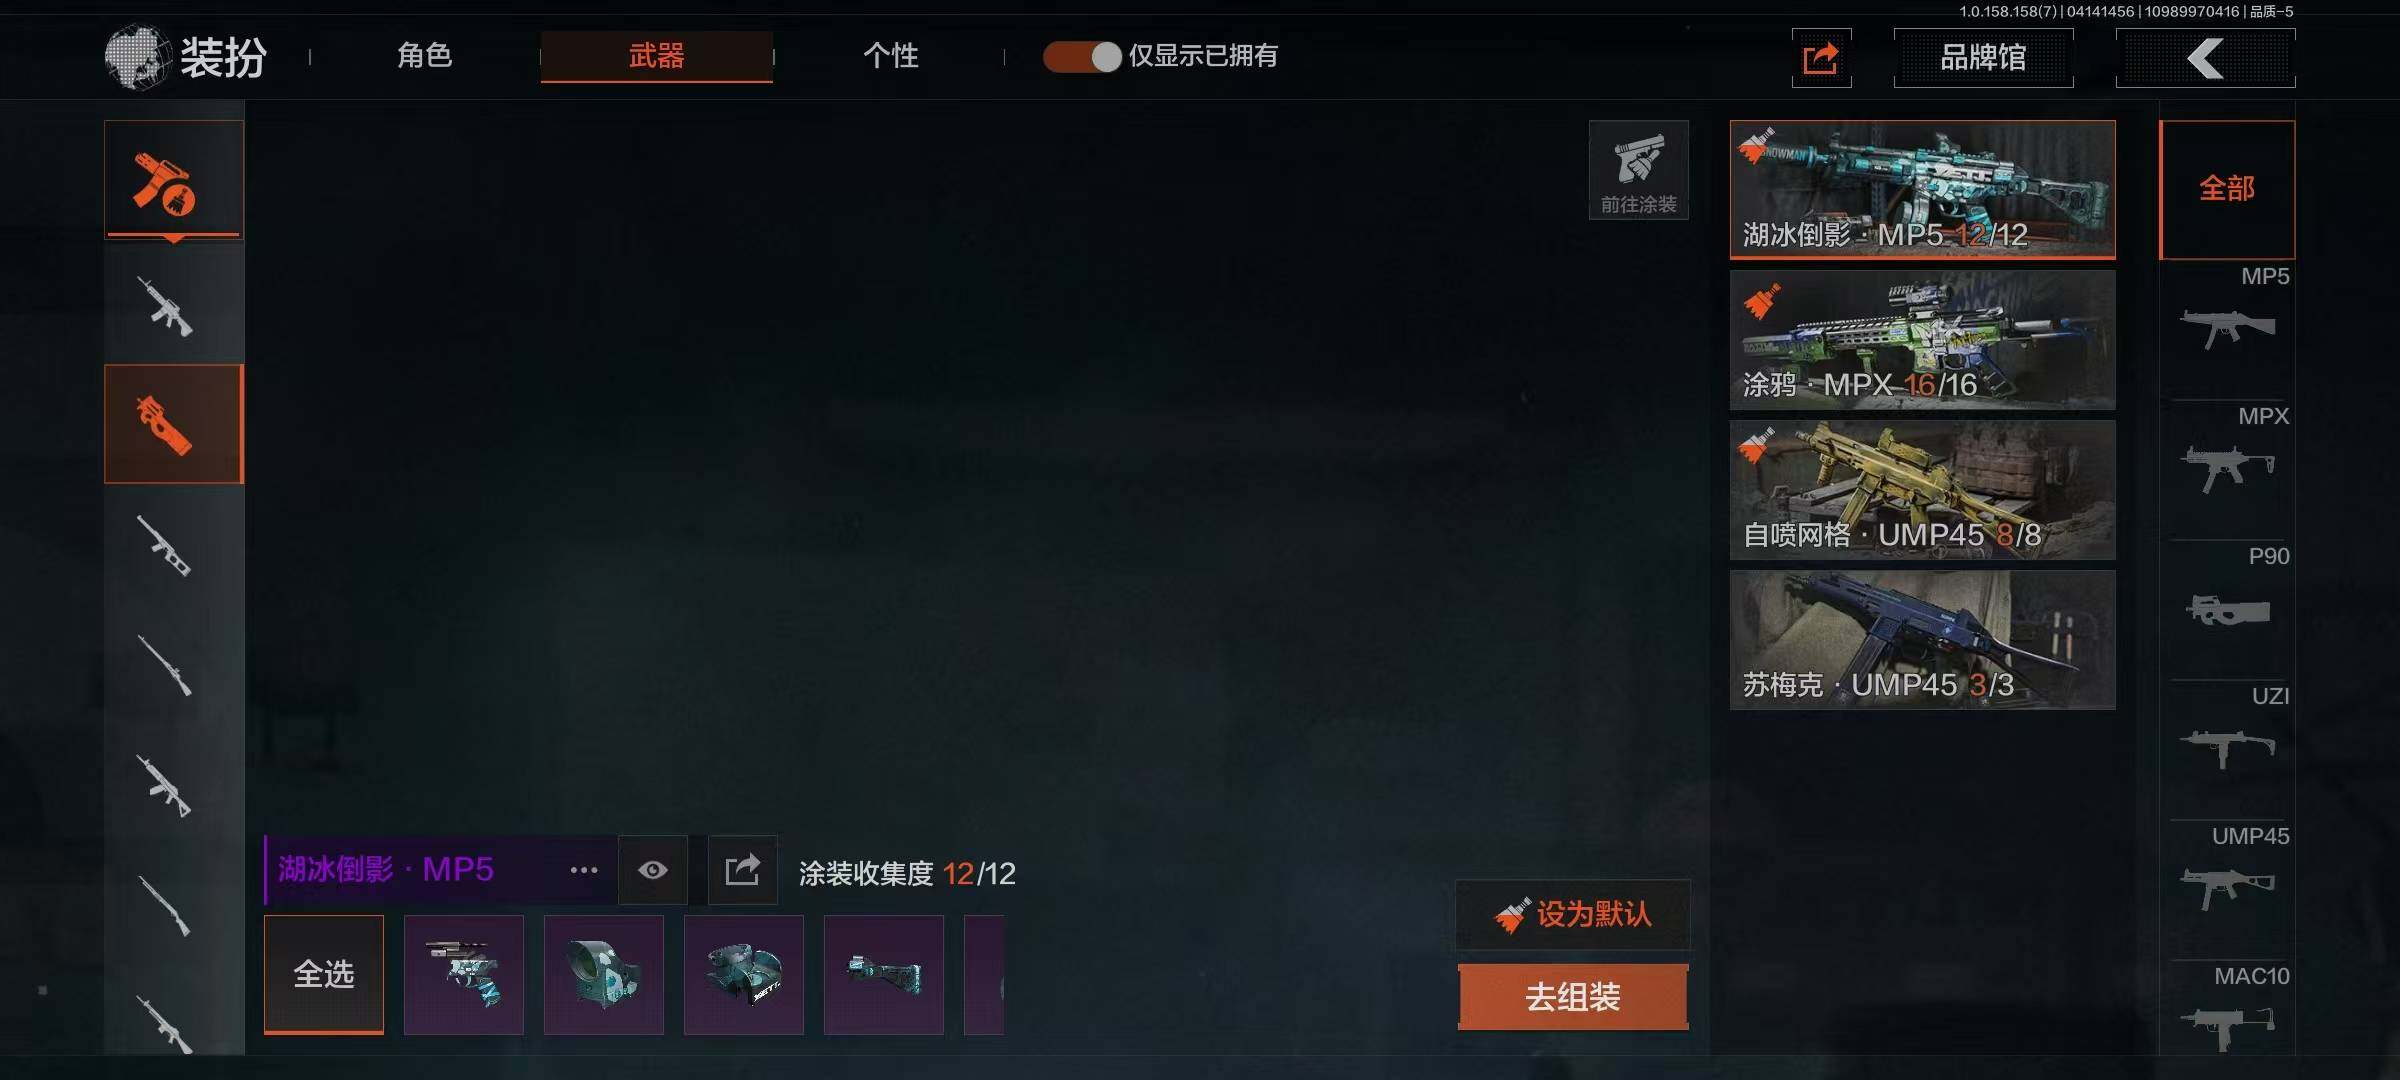Choose the P90 weapon filter icon
This screenshot has width=2400, height=1080.
[x=2228, y=609]
